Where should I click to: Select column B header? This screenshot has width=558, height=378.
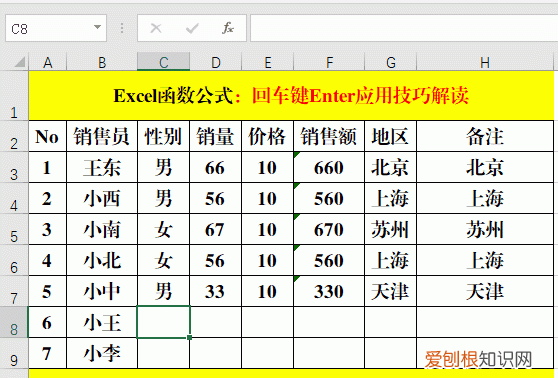click(x=102, y=62)
